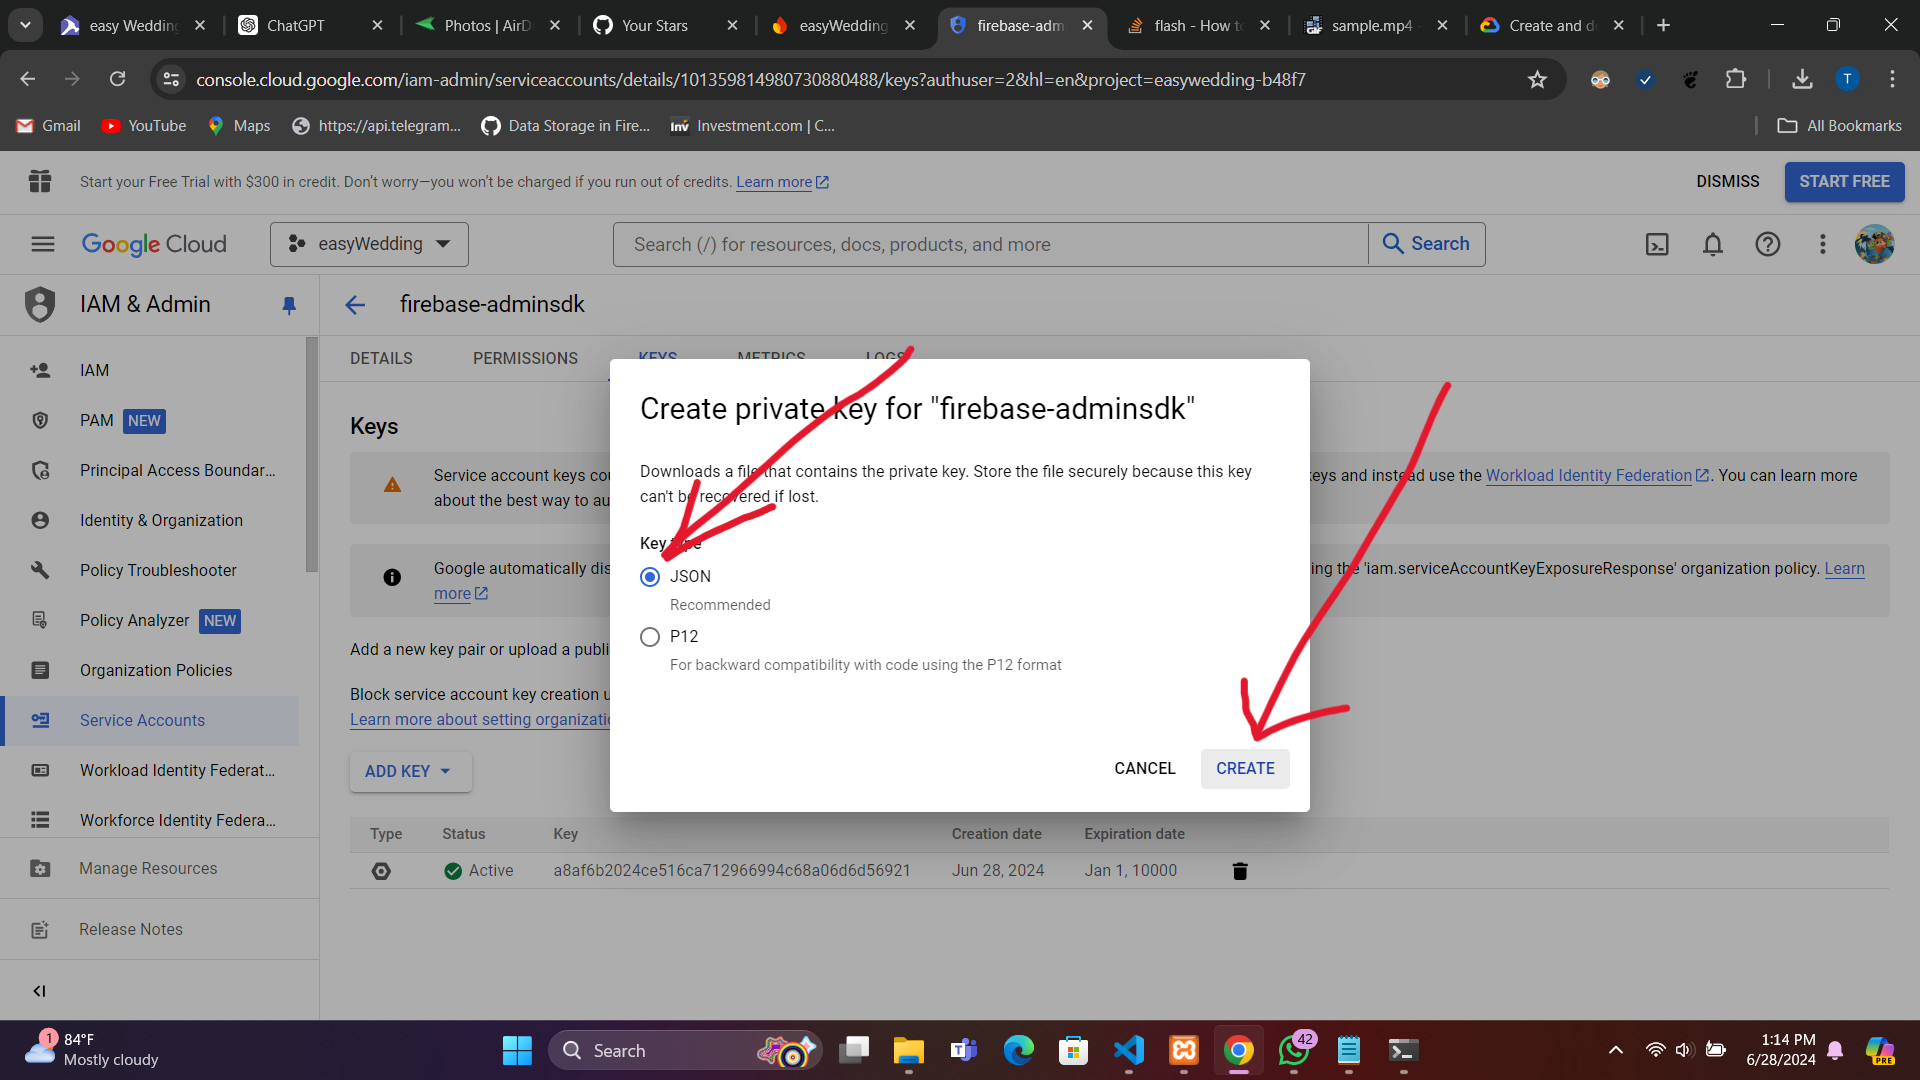This screenshot has width=1920, height=1080.
Task: Collapse the side navigation panel
Action: point(39,991)
